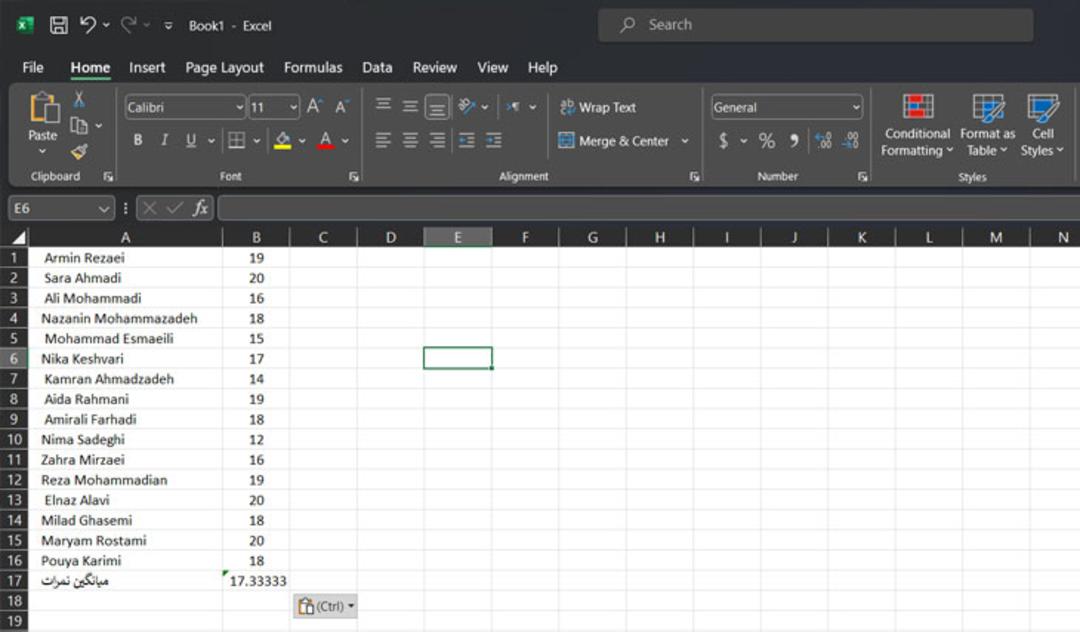Screen dimensions: 1080x632
Task: Switch to the Data tab
Action: 377,67
